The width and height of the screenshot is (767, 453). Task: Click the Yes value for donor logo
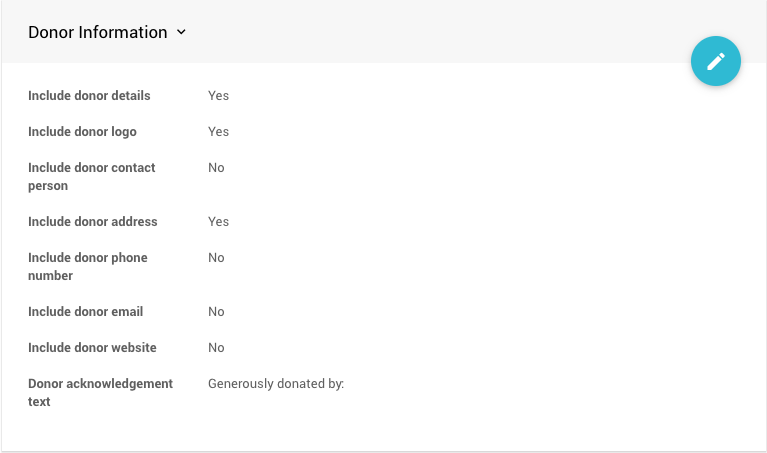[218, 132]
